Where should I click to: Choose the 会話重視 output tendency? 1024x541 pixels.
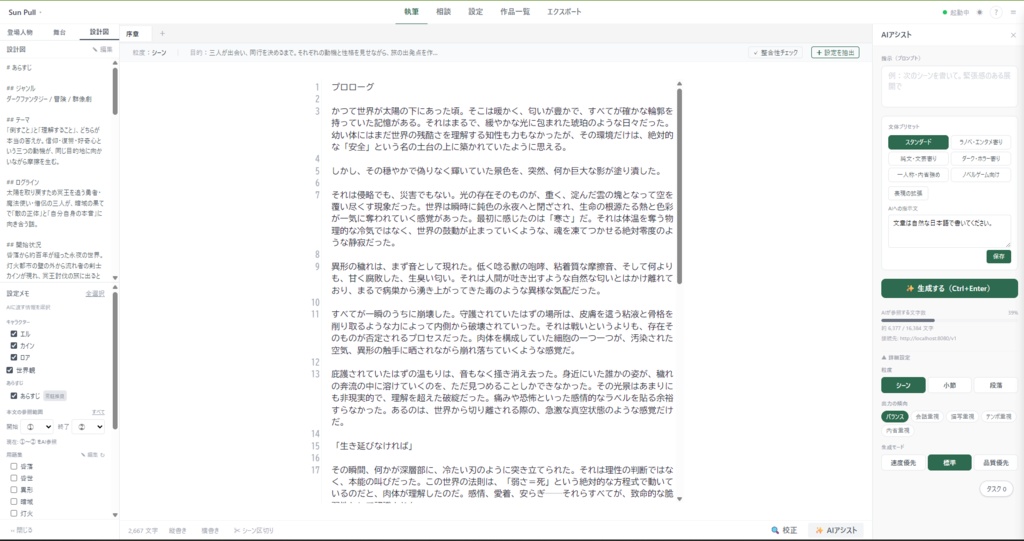click(x=926, y=416)
